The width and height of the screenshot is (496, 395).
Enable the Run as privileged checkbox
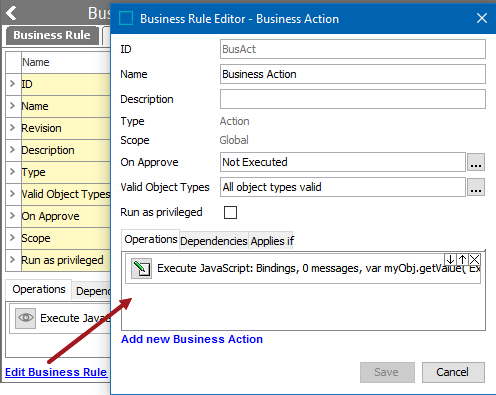(x=230, y=212)
